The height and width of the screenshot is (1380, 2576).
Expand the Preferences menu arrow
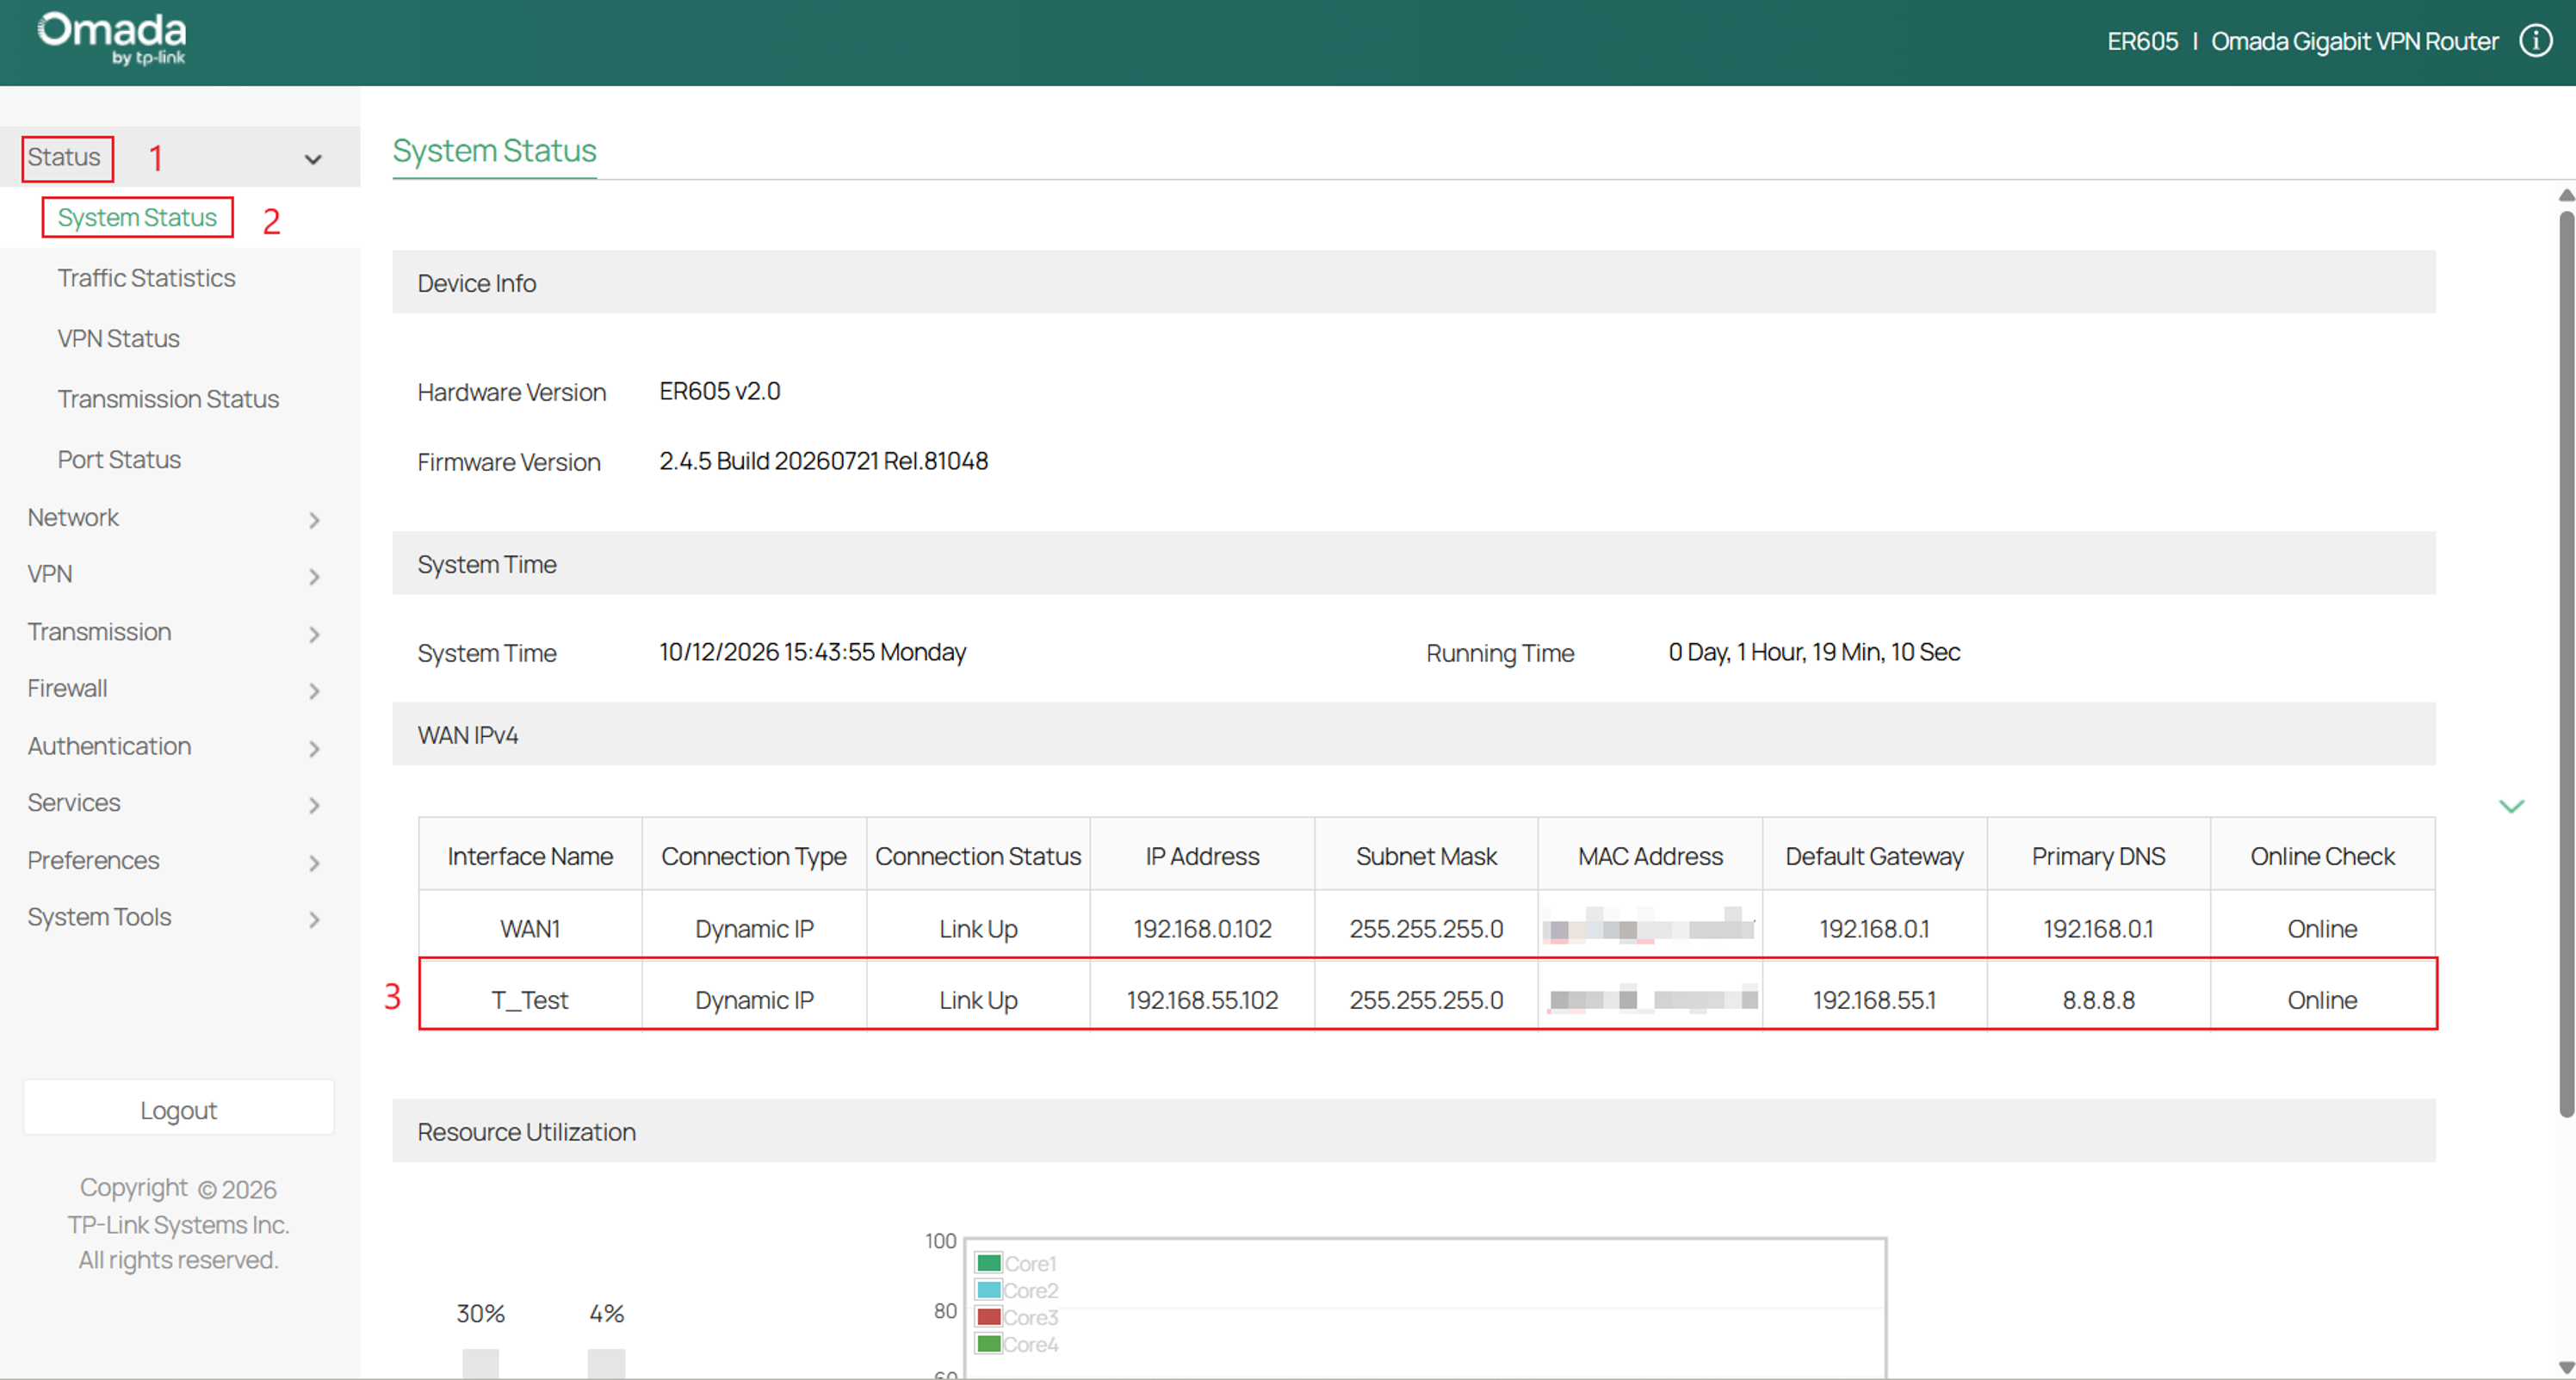pos(314,862)
